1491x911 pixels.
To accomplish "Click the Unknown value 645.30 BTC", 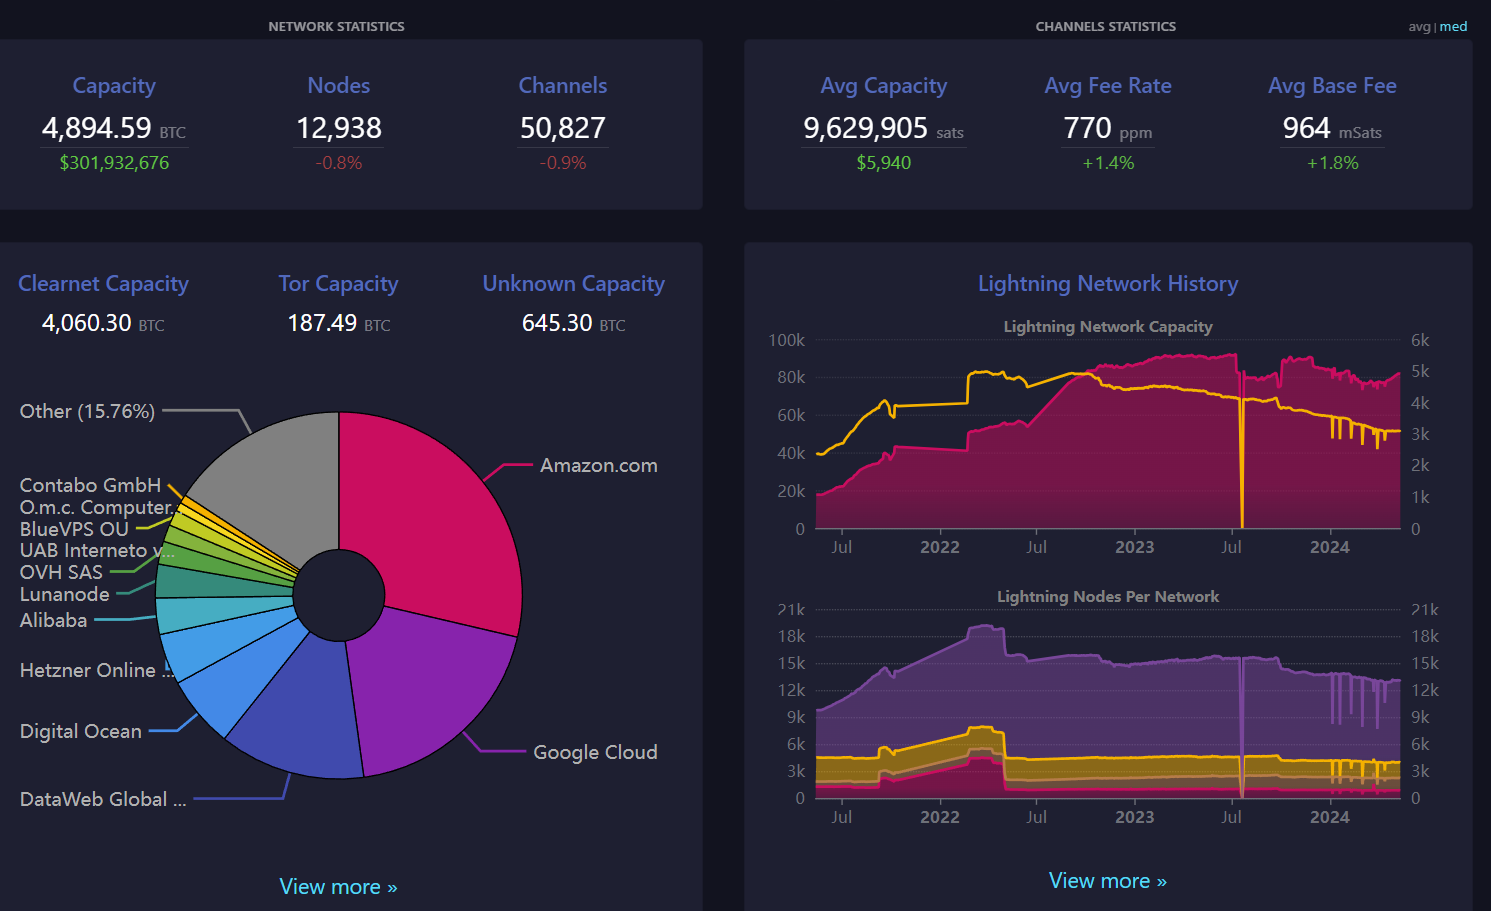I will 574,323.
